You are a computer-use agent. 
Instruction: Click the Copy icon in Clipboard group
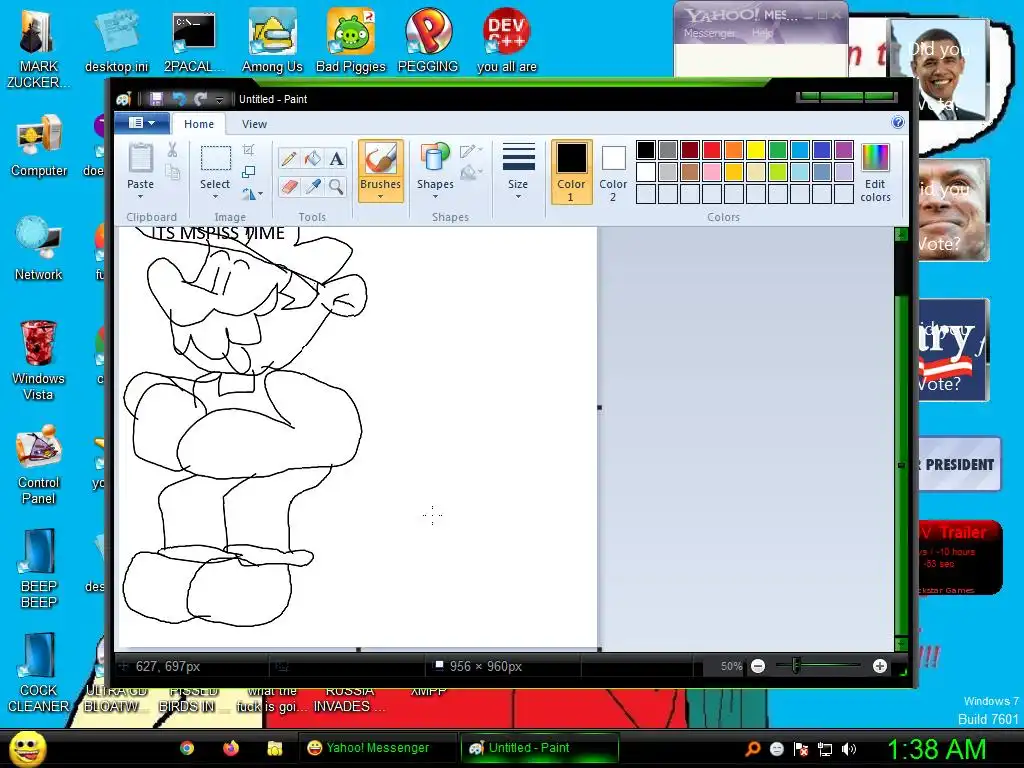(x=172, y=172)
